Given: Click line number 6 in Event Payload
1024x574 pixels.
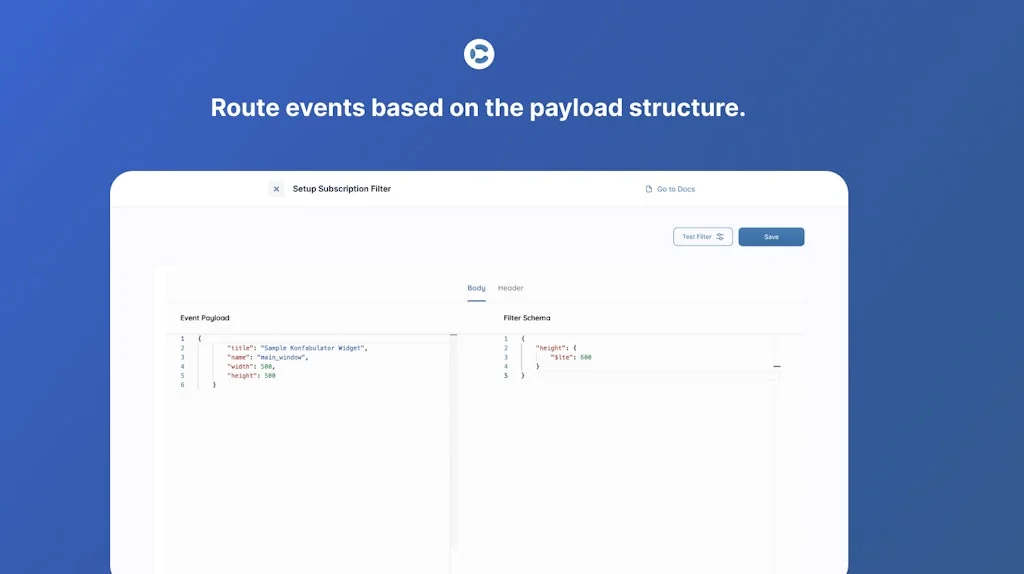Looking at the screenshot, I should click(x=182, y=385).
